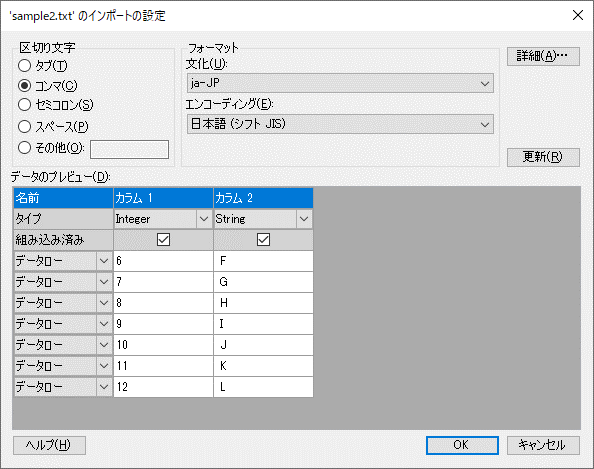This screenshot has width=594, height=469.
Task: Click the 更新(R) refresh button
Action: (543, 157)
